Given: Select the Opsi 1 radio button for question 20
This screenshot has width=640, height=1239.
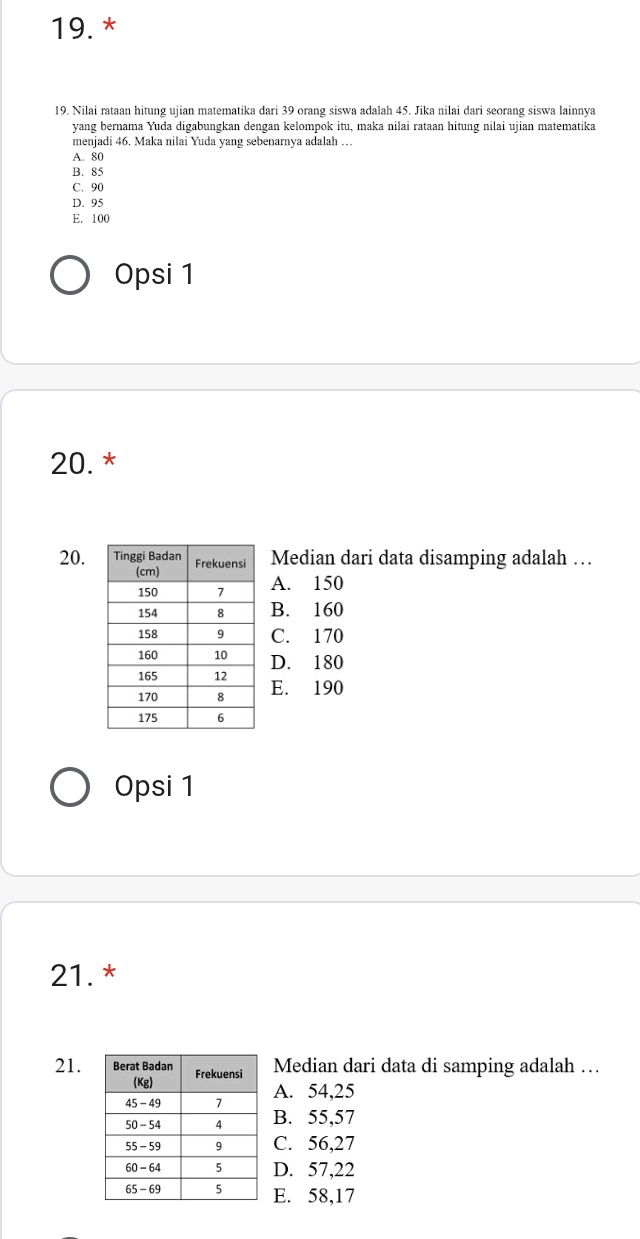Looking at the screenshot, I should click(x=70, y=786).
